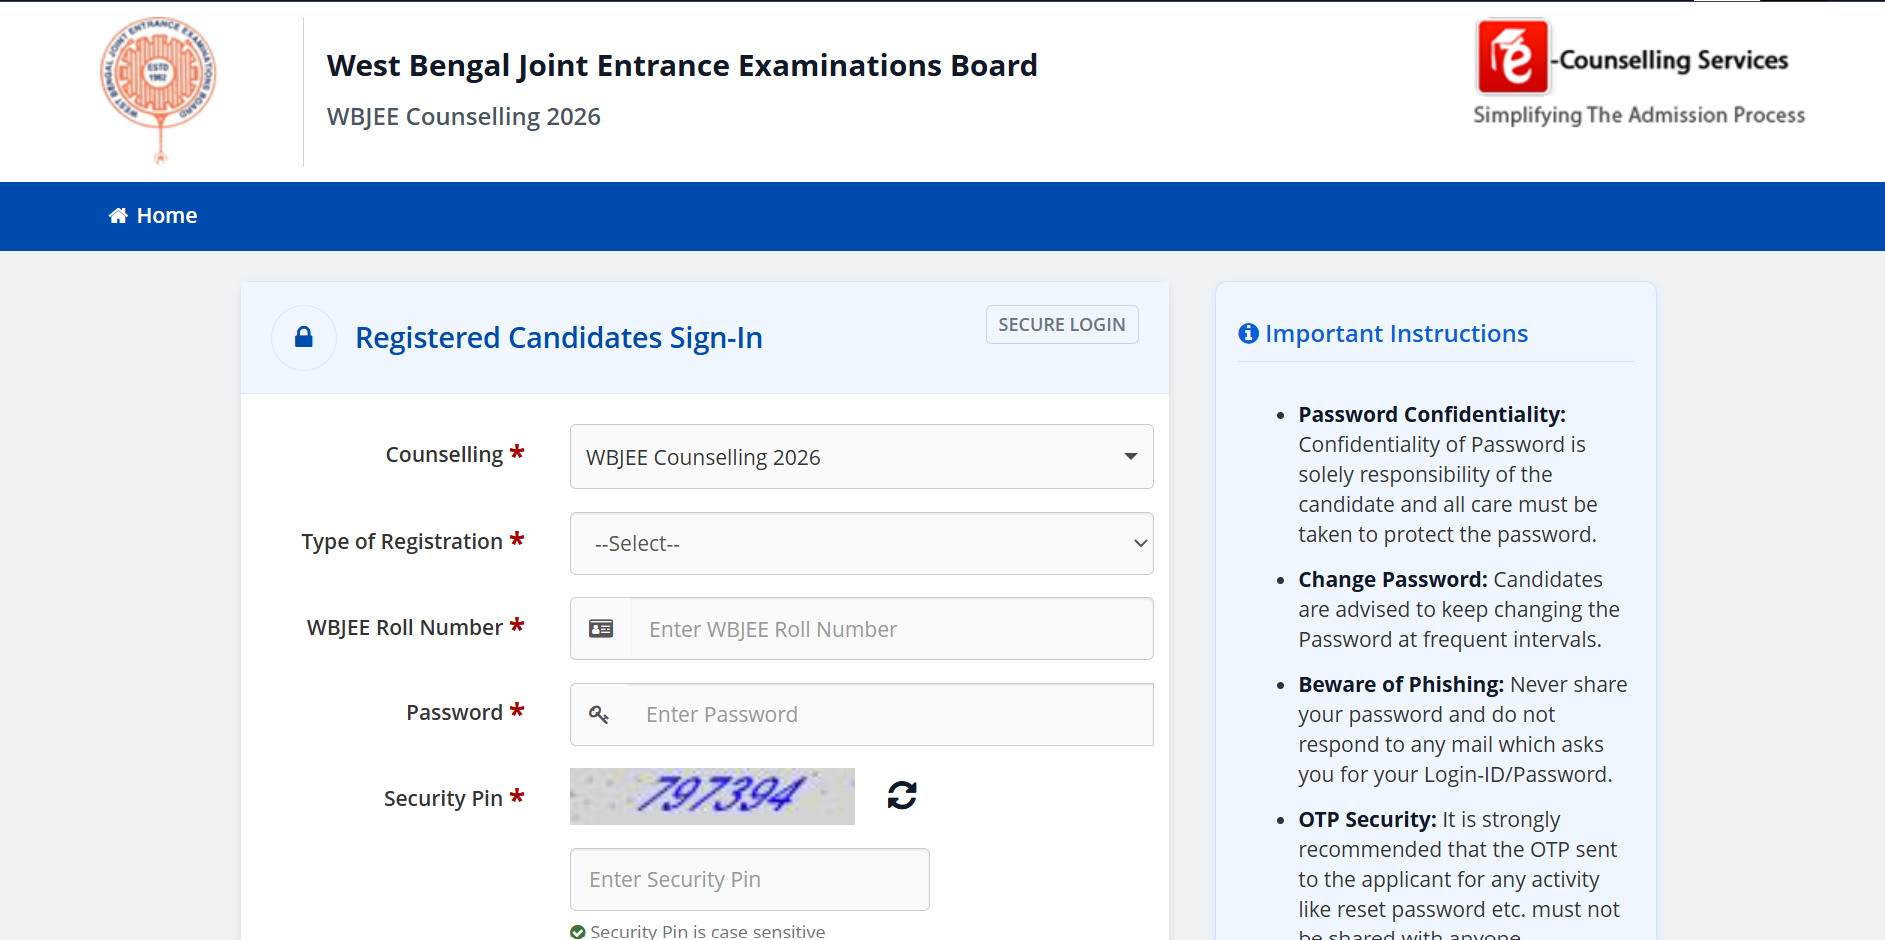
Task: Click the Registered Candidates Sign-In heading
Action: coord(559,338)
